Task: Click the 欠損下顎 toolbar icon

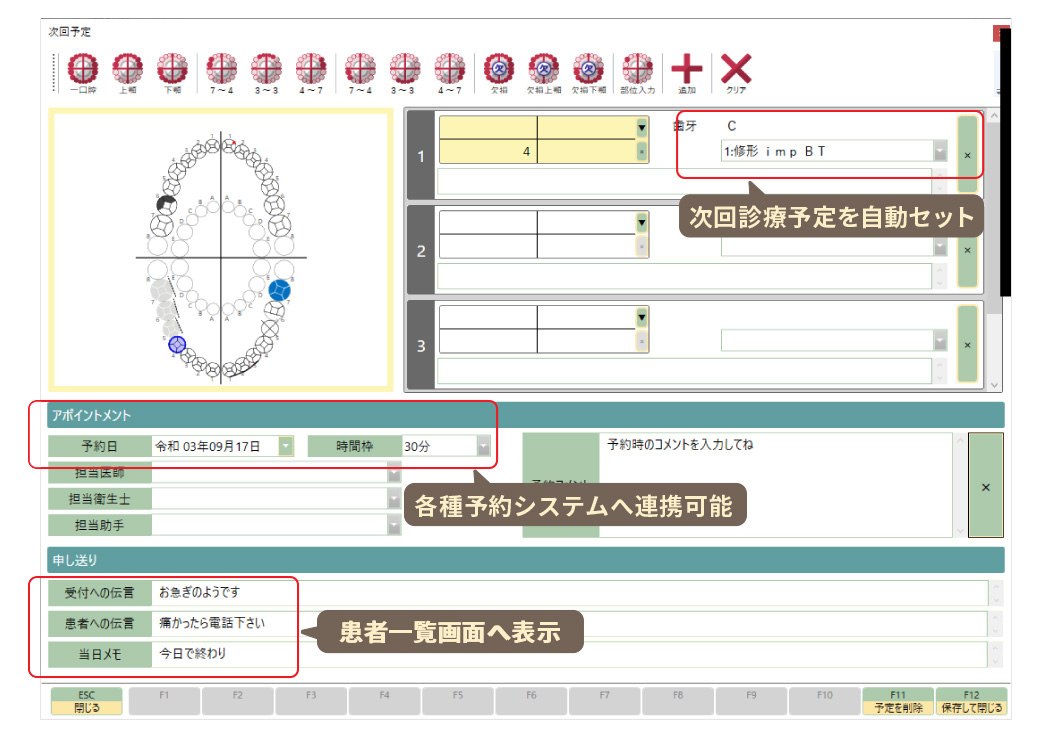Action: pyautogui.click(x=588, y=70)
